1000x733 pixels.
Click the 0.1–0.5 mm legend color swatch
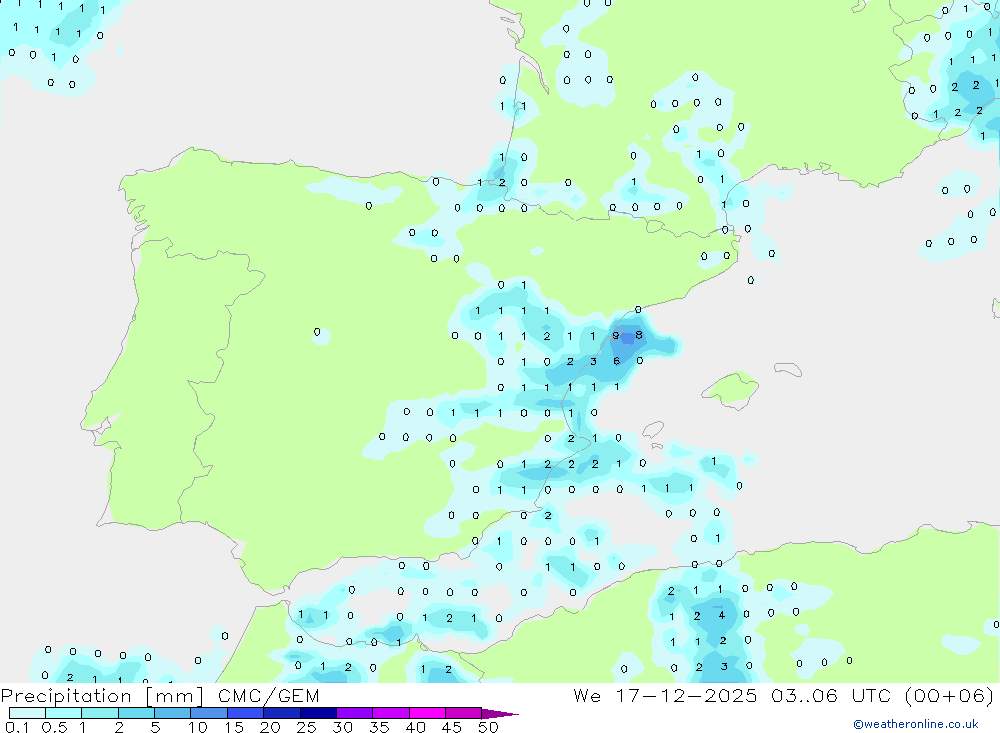[27, 713]
